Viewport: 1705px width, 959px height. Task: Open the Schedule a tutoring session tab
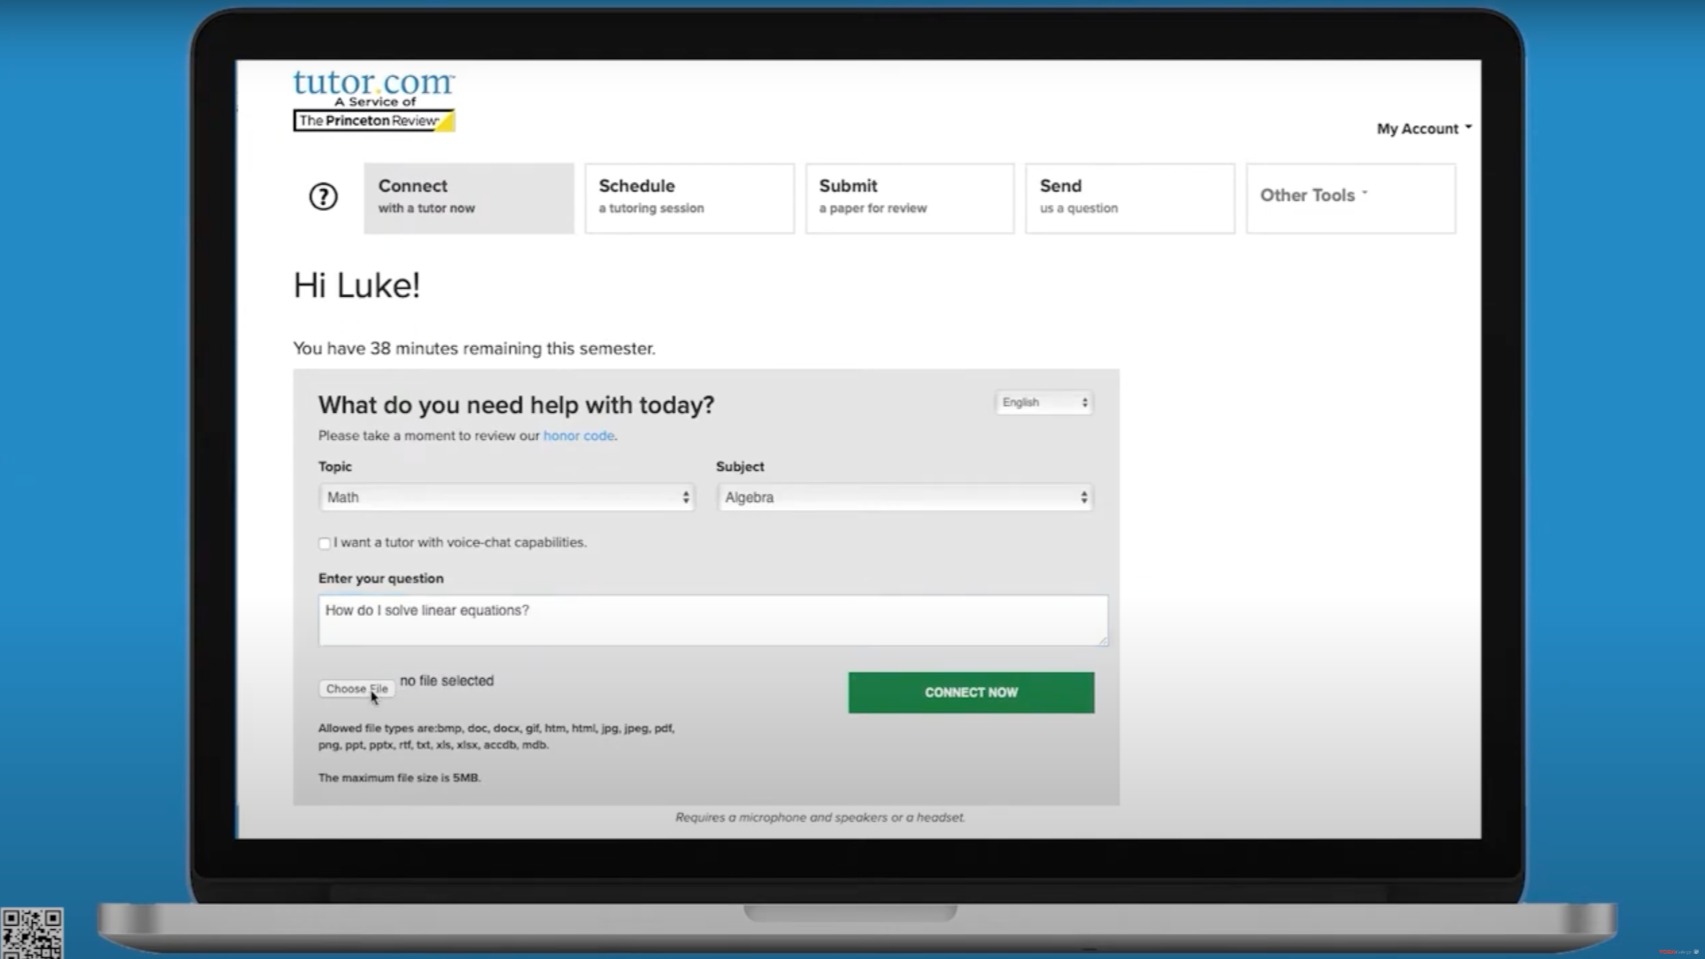690,198
